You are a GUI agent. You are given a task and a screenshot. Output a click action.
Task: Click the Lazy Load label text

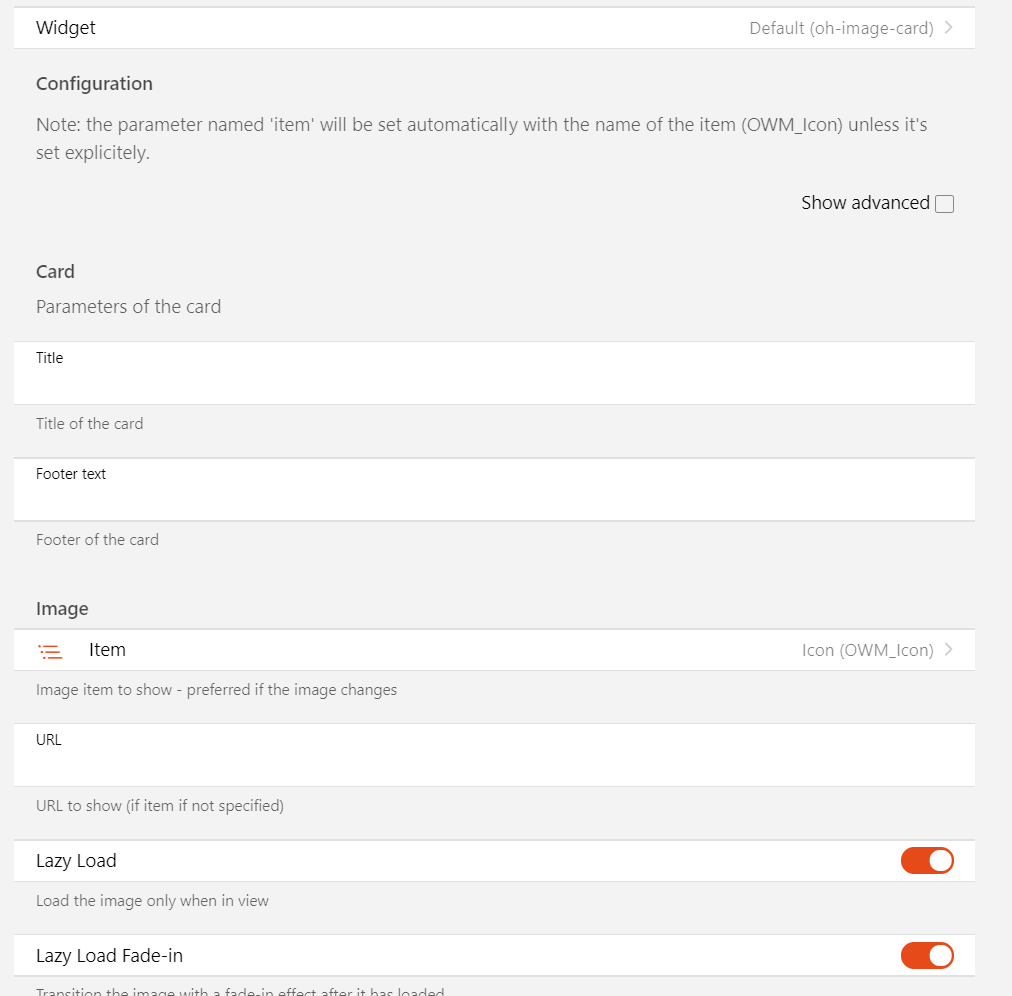point(76,861)
